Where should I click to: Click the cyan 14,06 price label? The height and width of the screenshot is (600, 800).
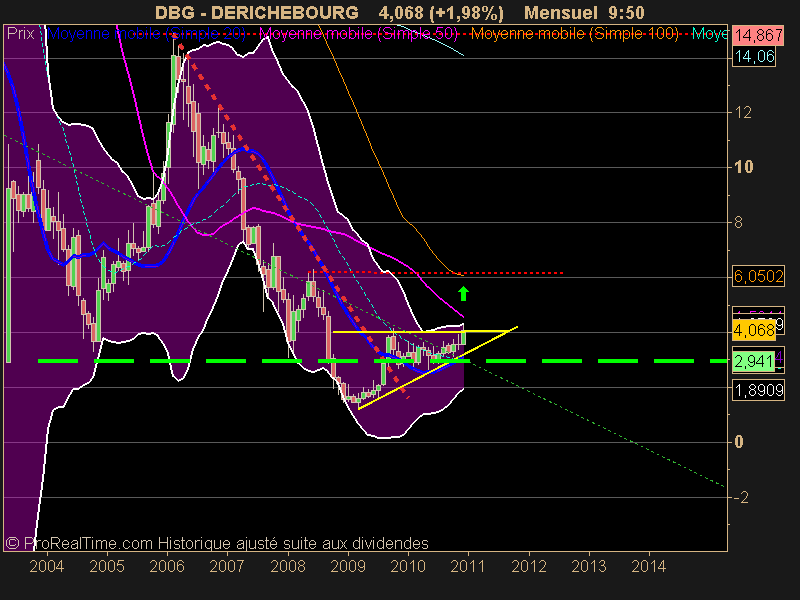coord(755,56)
